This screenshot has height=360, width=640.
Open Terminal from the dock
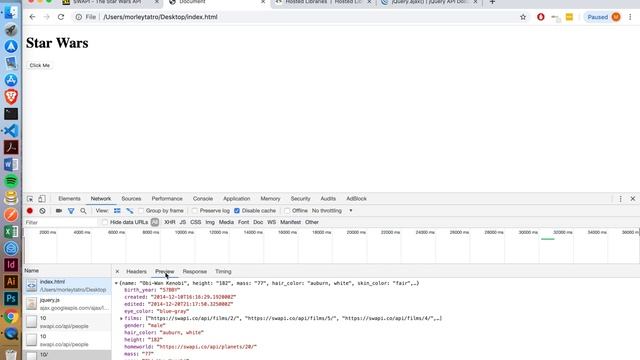point(11,114)
